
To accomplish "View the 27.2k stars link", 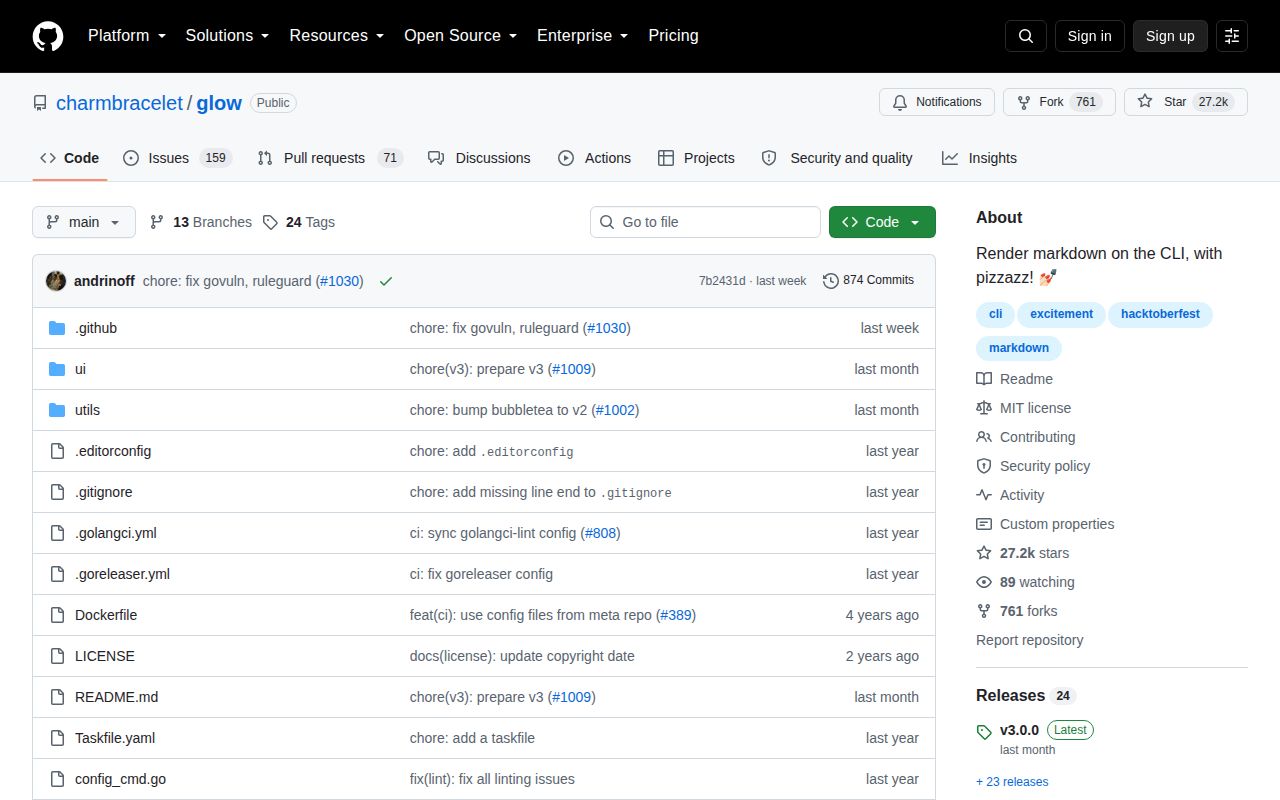I will coord(1022,553).
